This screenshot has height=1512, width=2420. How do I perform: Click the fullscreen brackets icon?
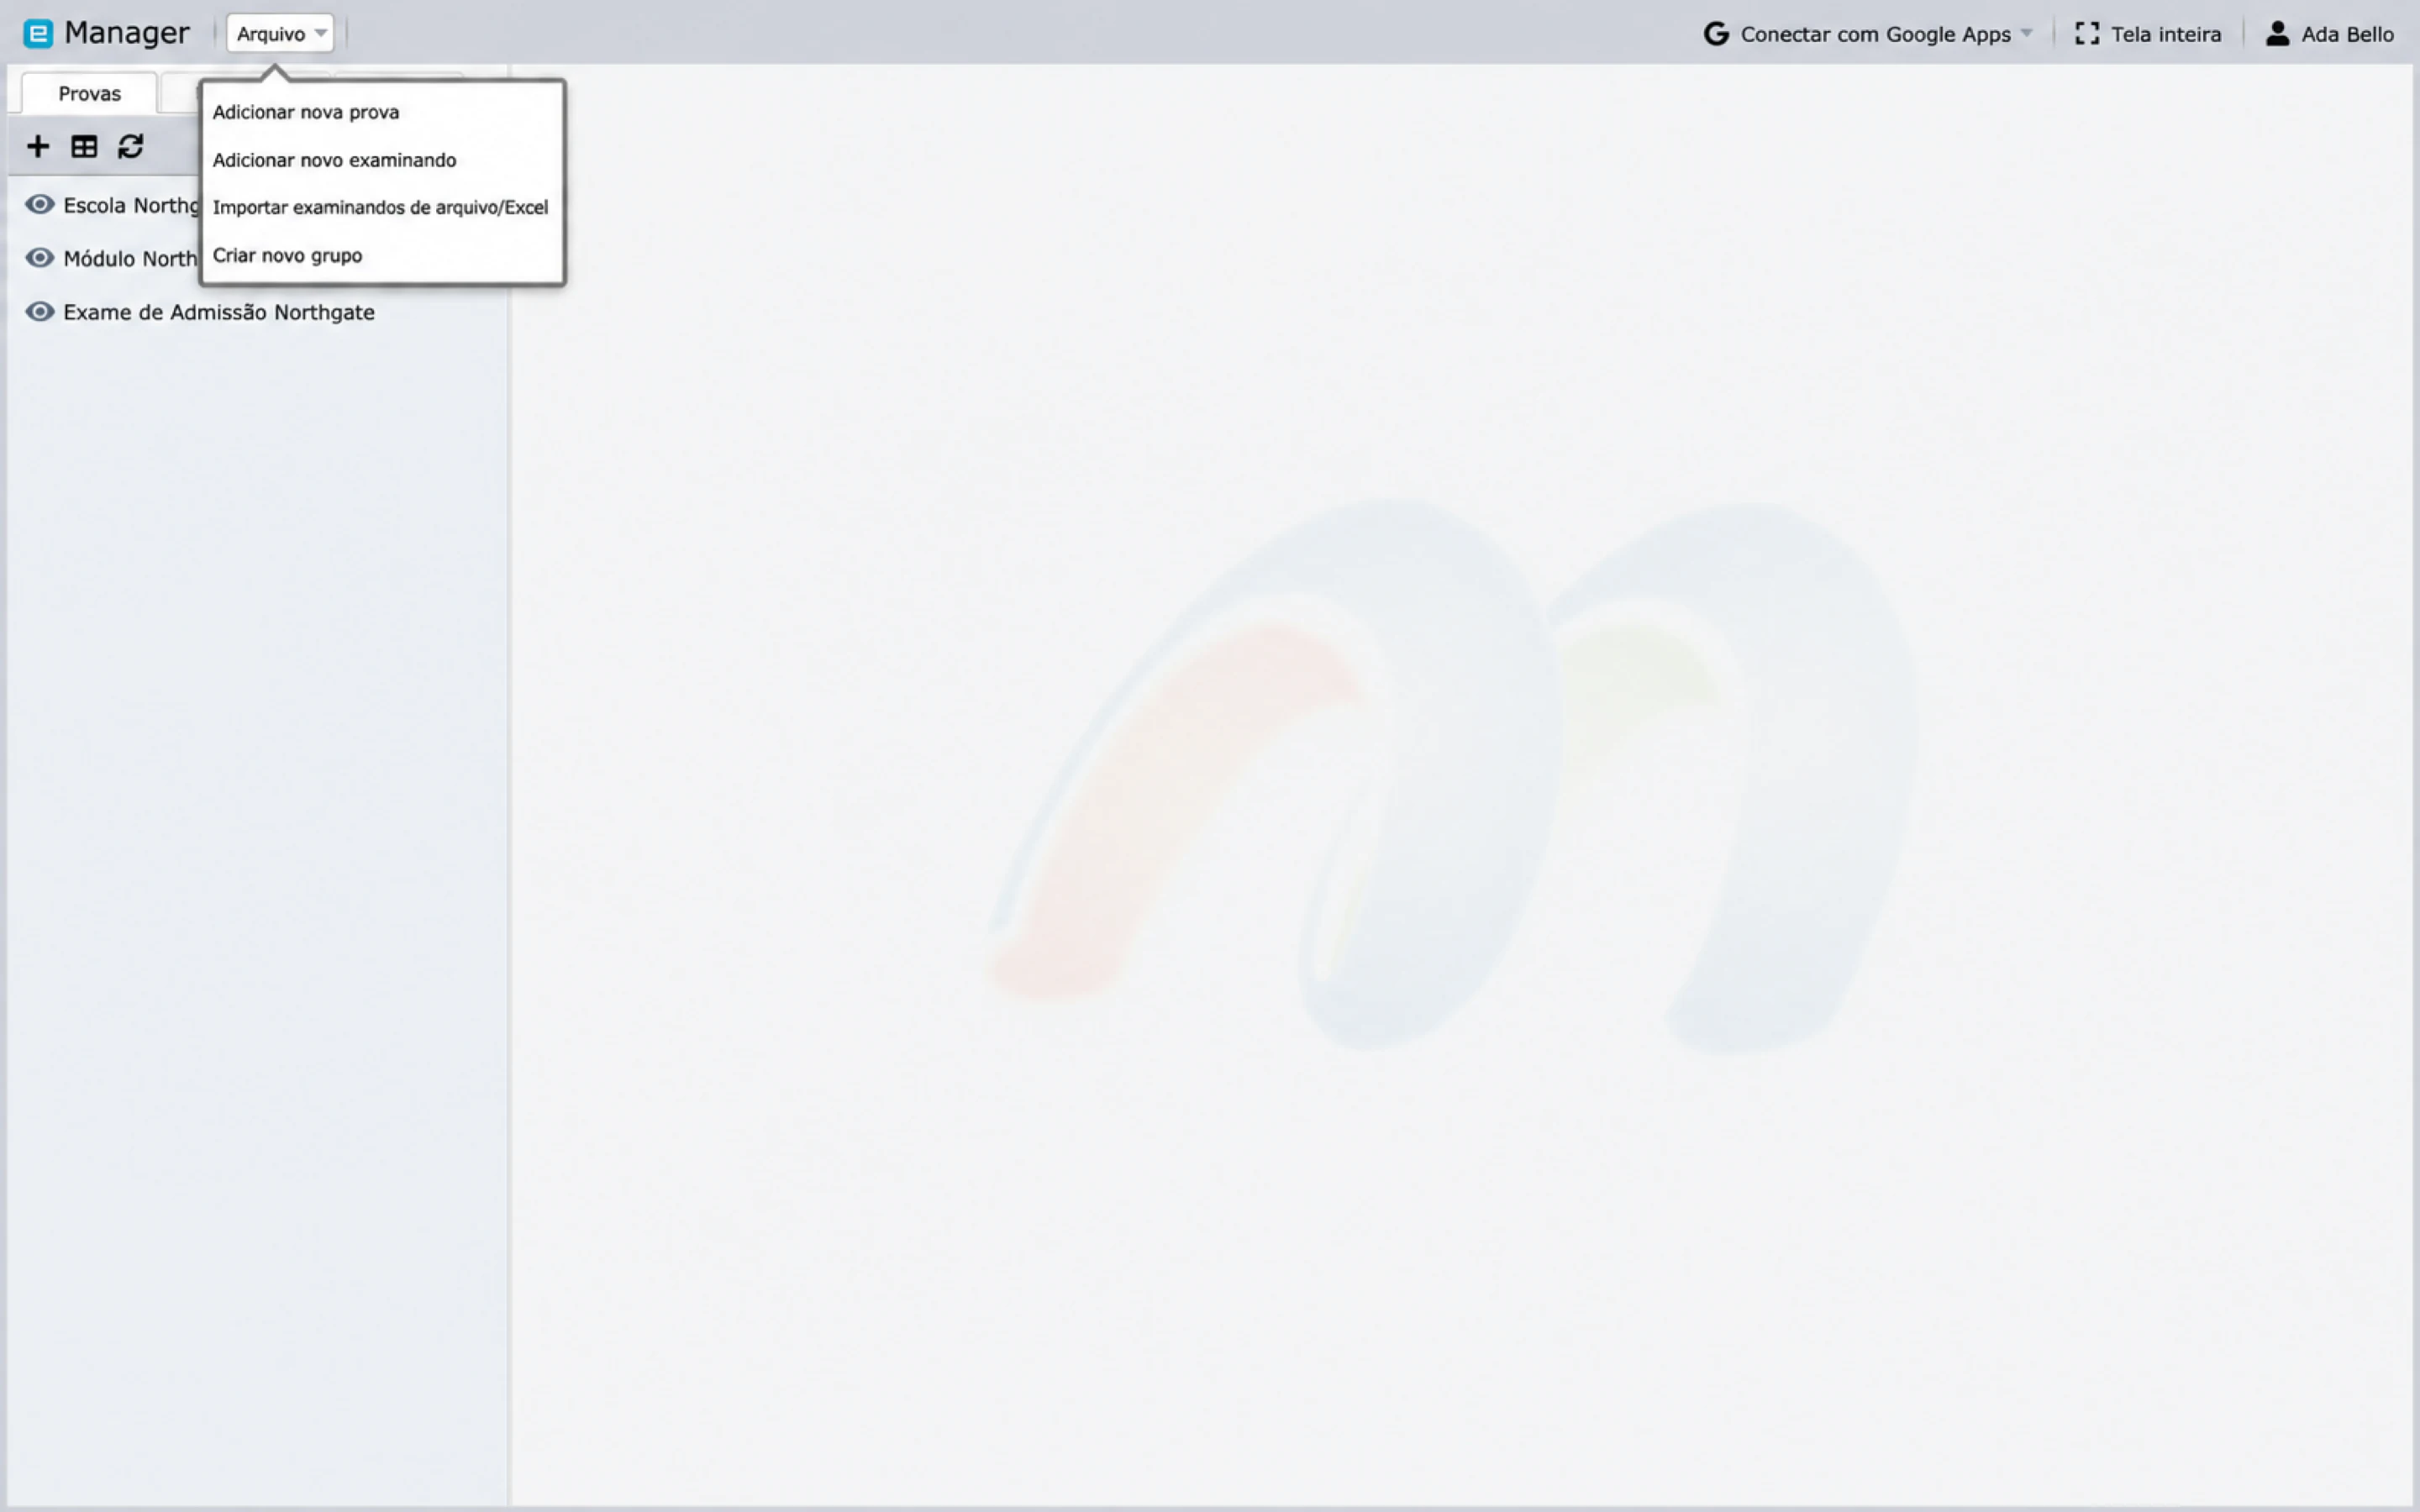point(2087,34)
